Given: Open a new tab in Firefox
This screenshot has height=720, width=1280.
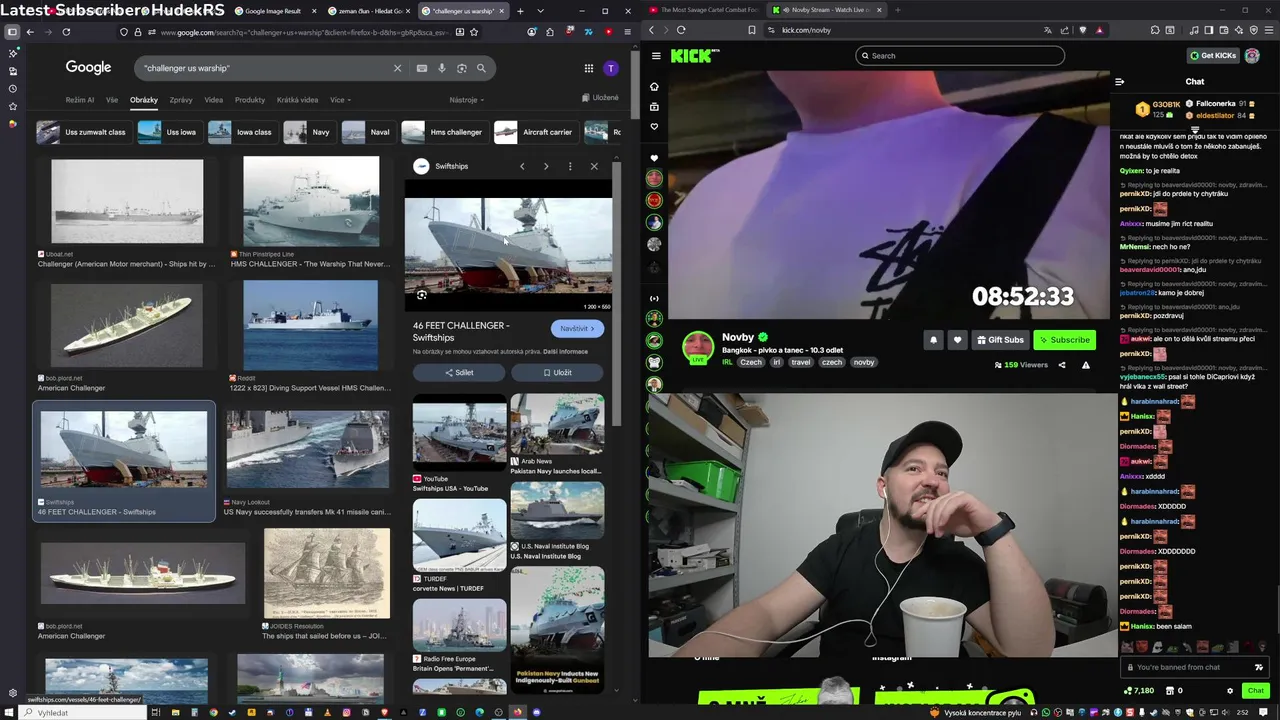Looking at the screenshot, I should point(520,11).
